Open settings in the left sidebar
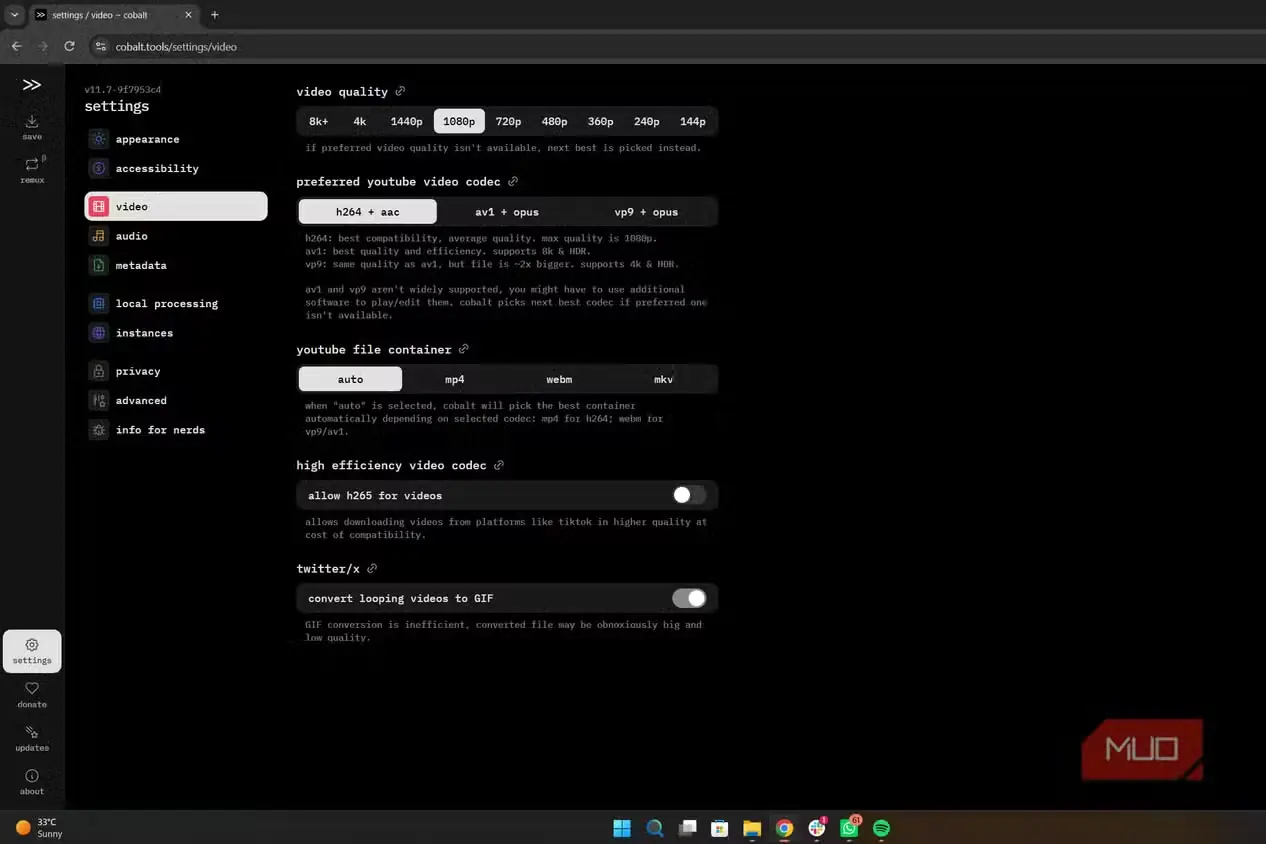Viewport: 1266px width, 844px height. 32,651
